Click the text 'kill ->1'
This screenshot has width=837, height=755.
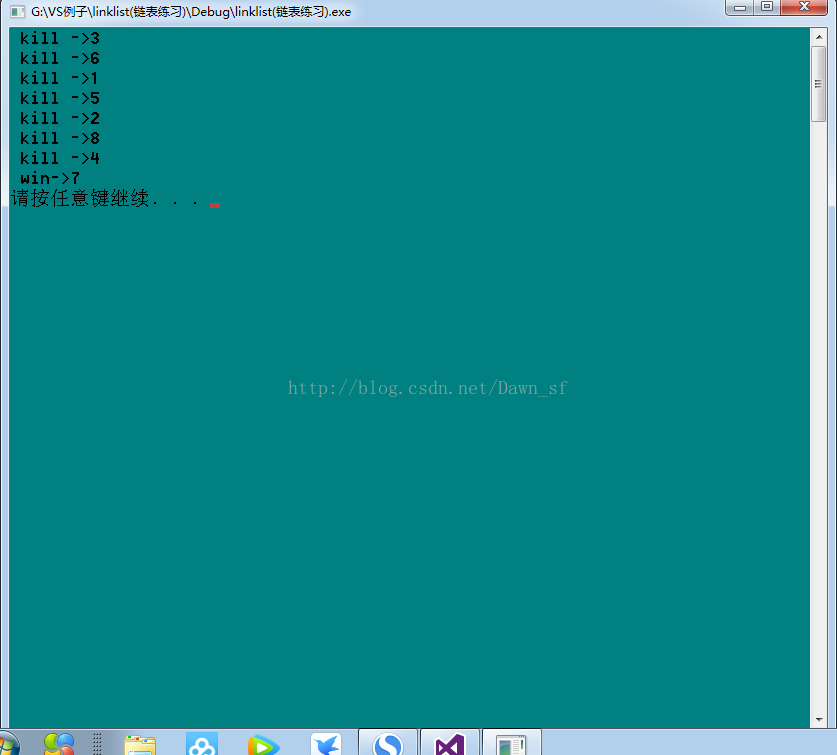coord(59,78)
